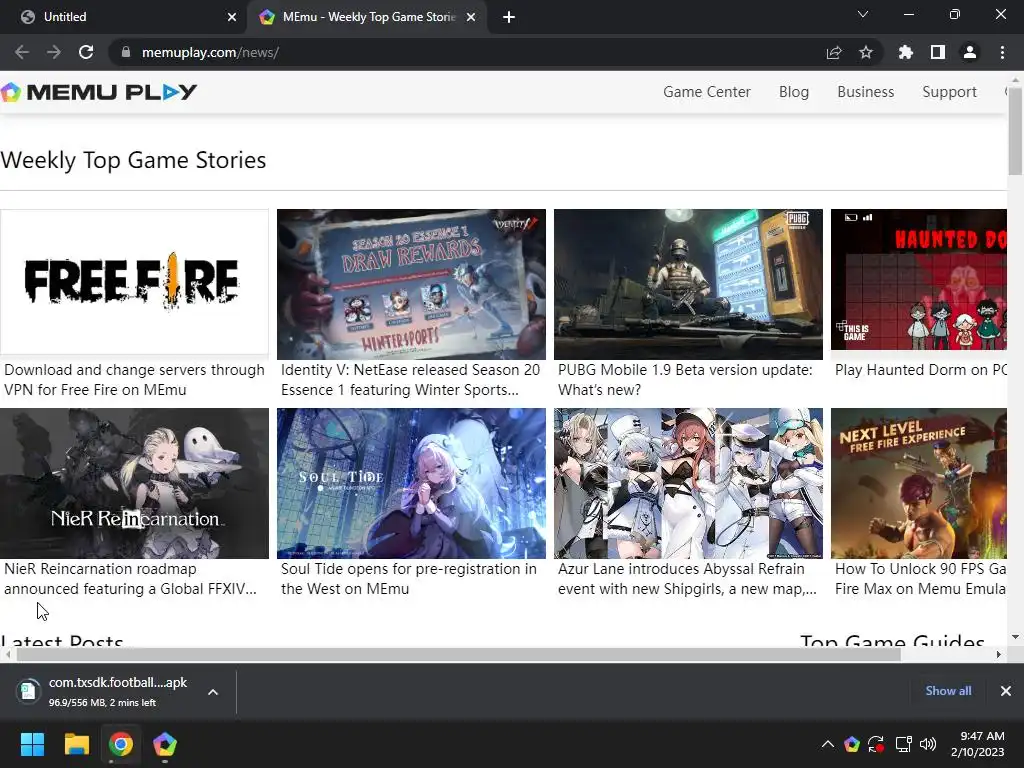Viewport: 1024px width, 768px height.
Task: Open the NieR Reincarnation thumbnail
Action: pyautogui.click(x=135, y=483)
